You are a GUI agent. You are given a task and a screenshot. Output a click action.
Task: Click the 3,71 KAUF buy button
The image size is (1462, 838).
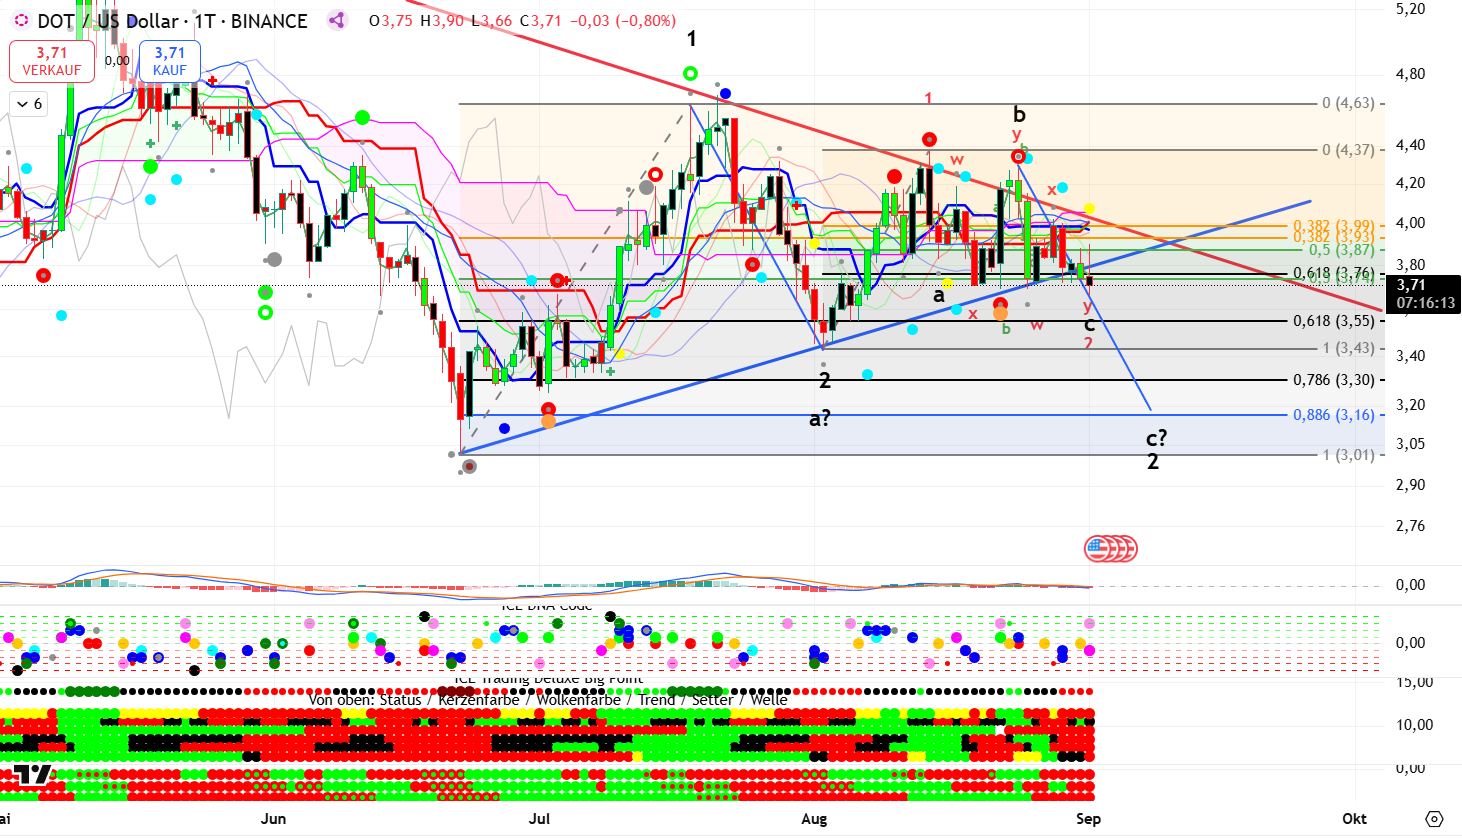(170, 61)
